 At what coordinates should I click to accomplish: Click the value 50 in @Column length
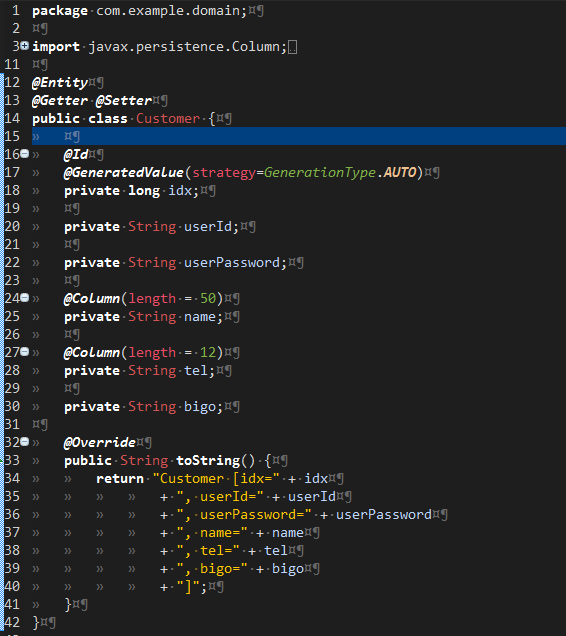click(208, 298)
